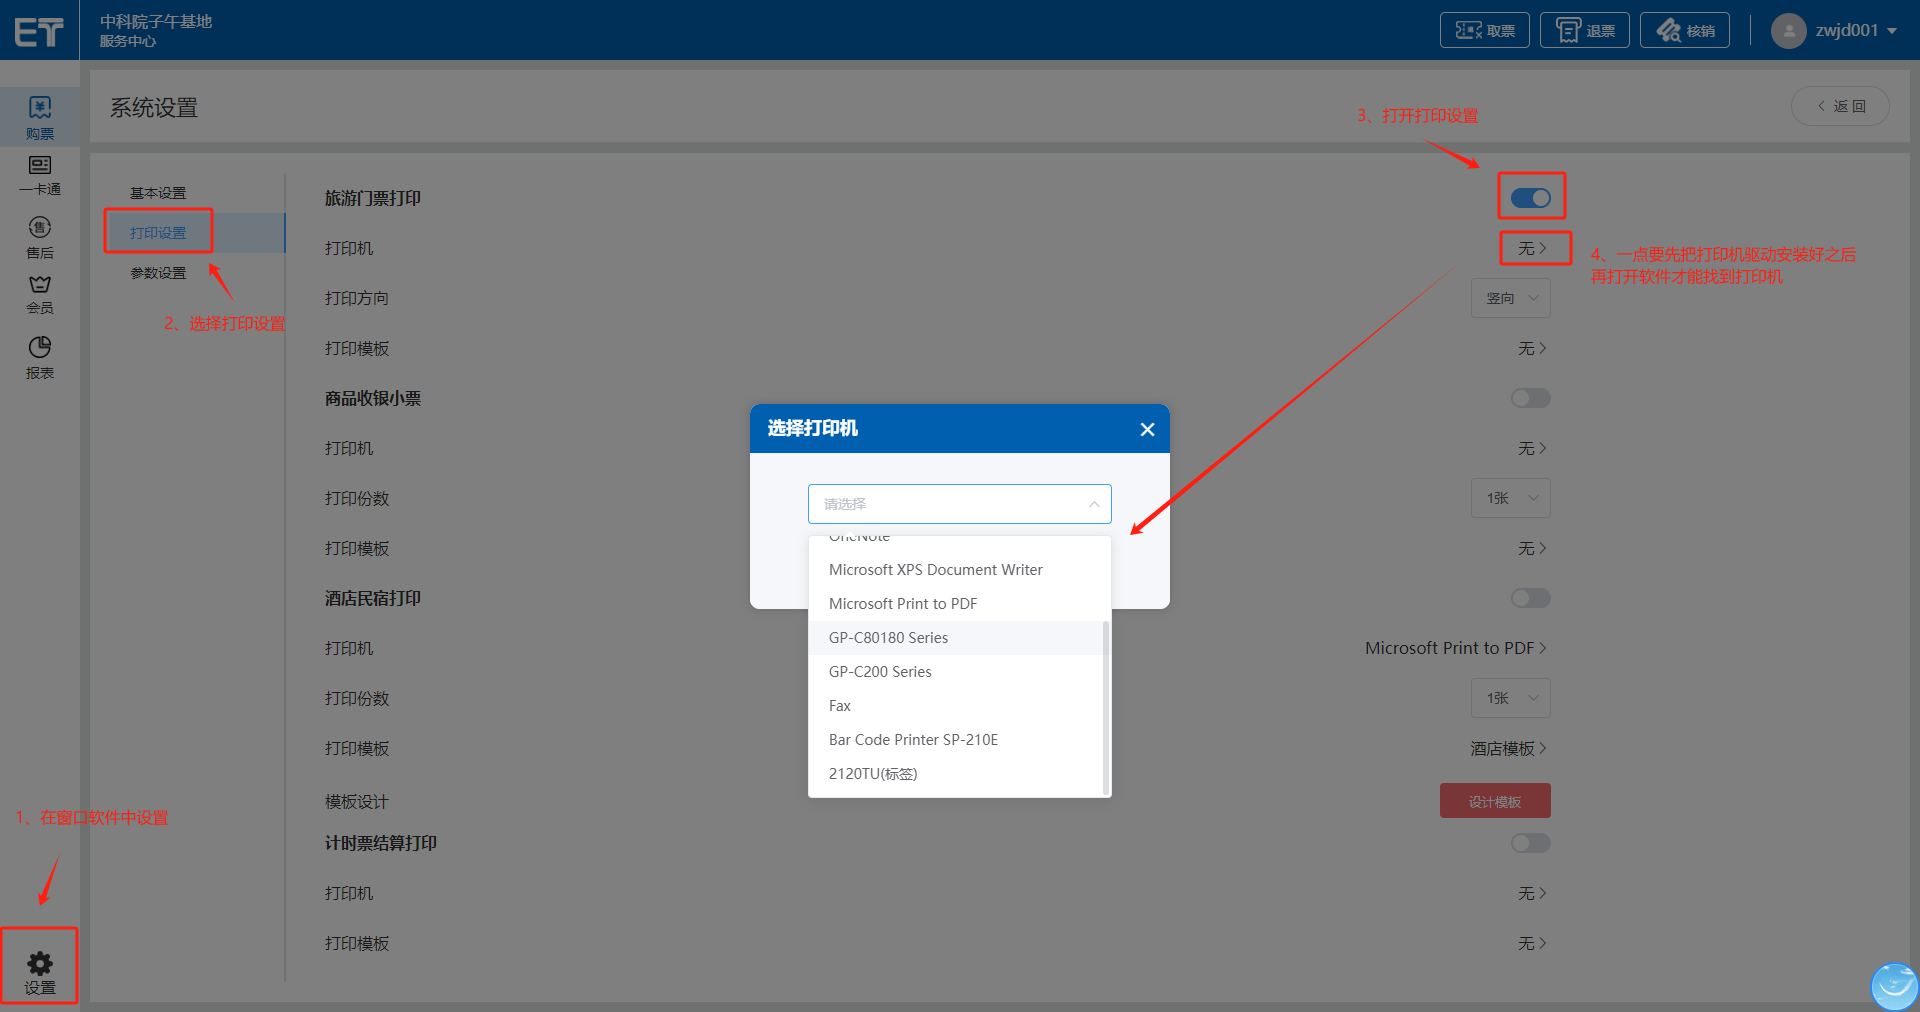Image resolution: width=1920 pixels, height=1012 pixels.
Task: Click the 一卡通 card icon in sidebar
Action: 40,166
